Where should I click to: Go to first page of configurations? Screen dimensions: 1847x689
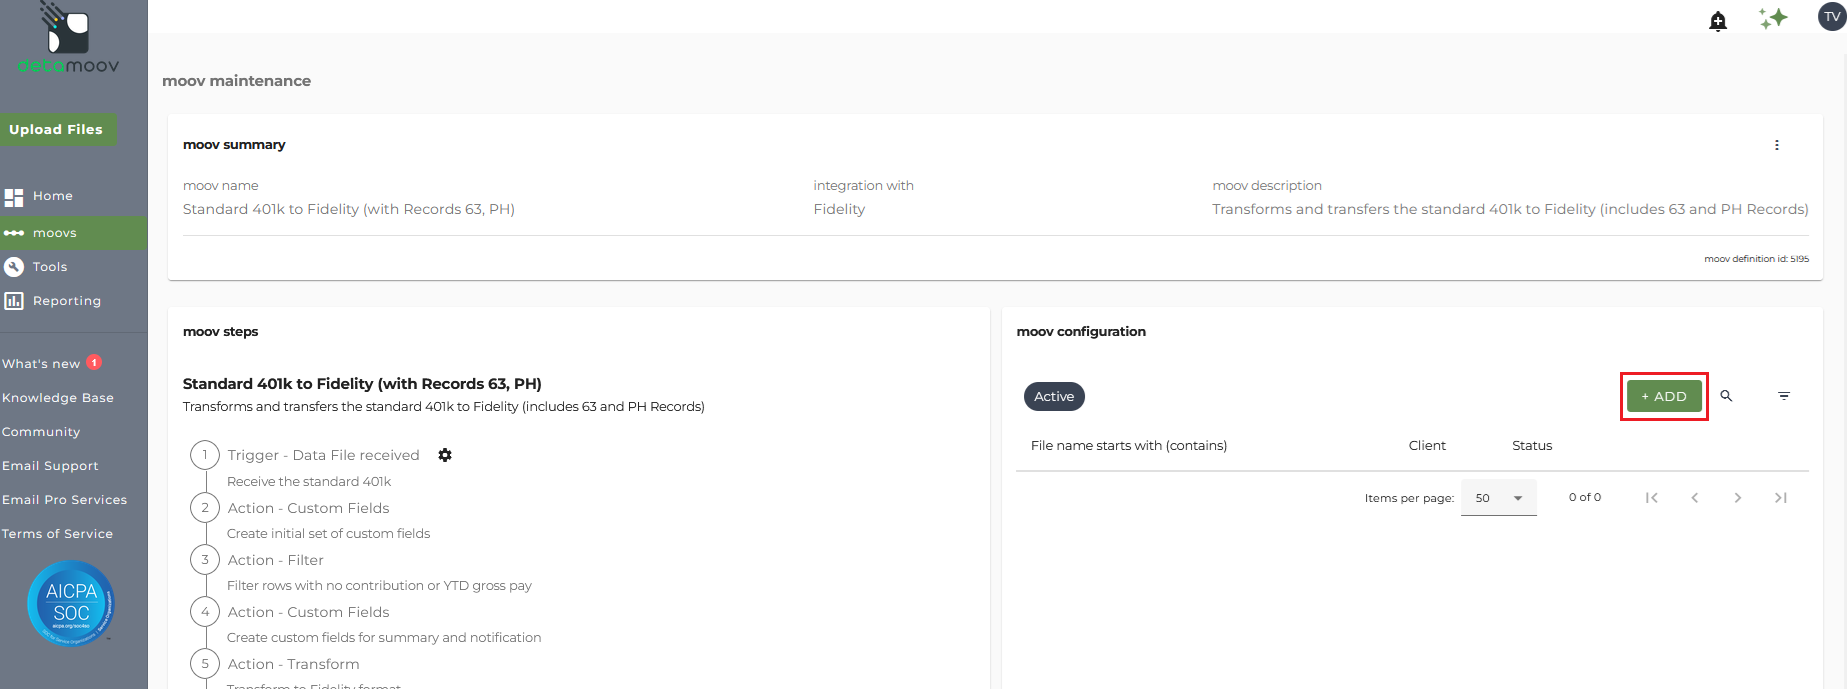(1652, 498)
